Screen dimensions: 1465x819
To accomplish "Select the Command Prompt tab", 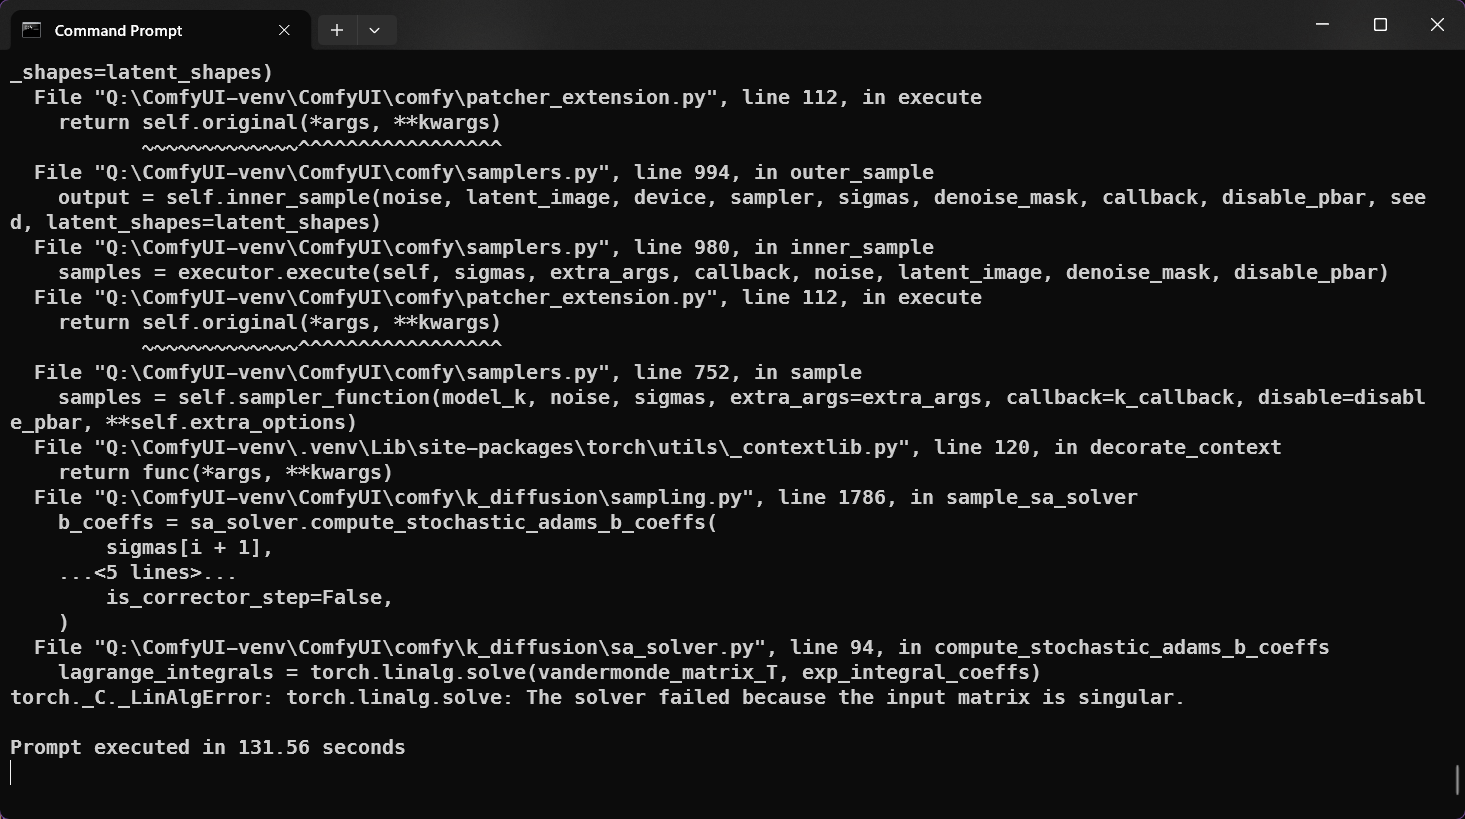I will [140, 30].
